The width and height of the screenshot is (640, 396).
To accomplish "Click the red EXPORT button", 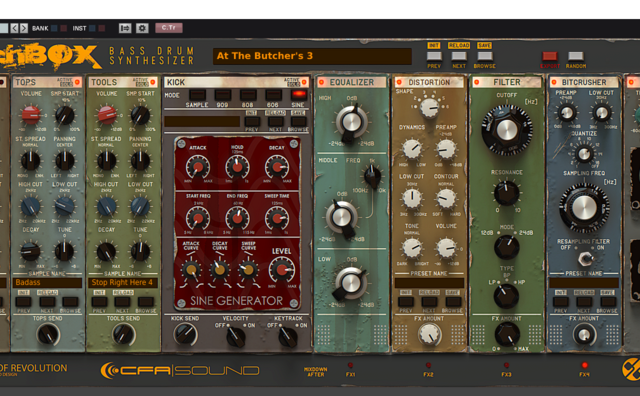I will coord(549,56).
